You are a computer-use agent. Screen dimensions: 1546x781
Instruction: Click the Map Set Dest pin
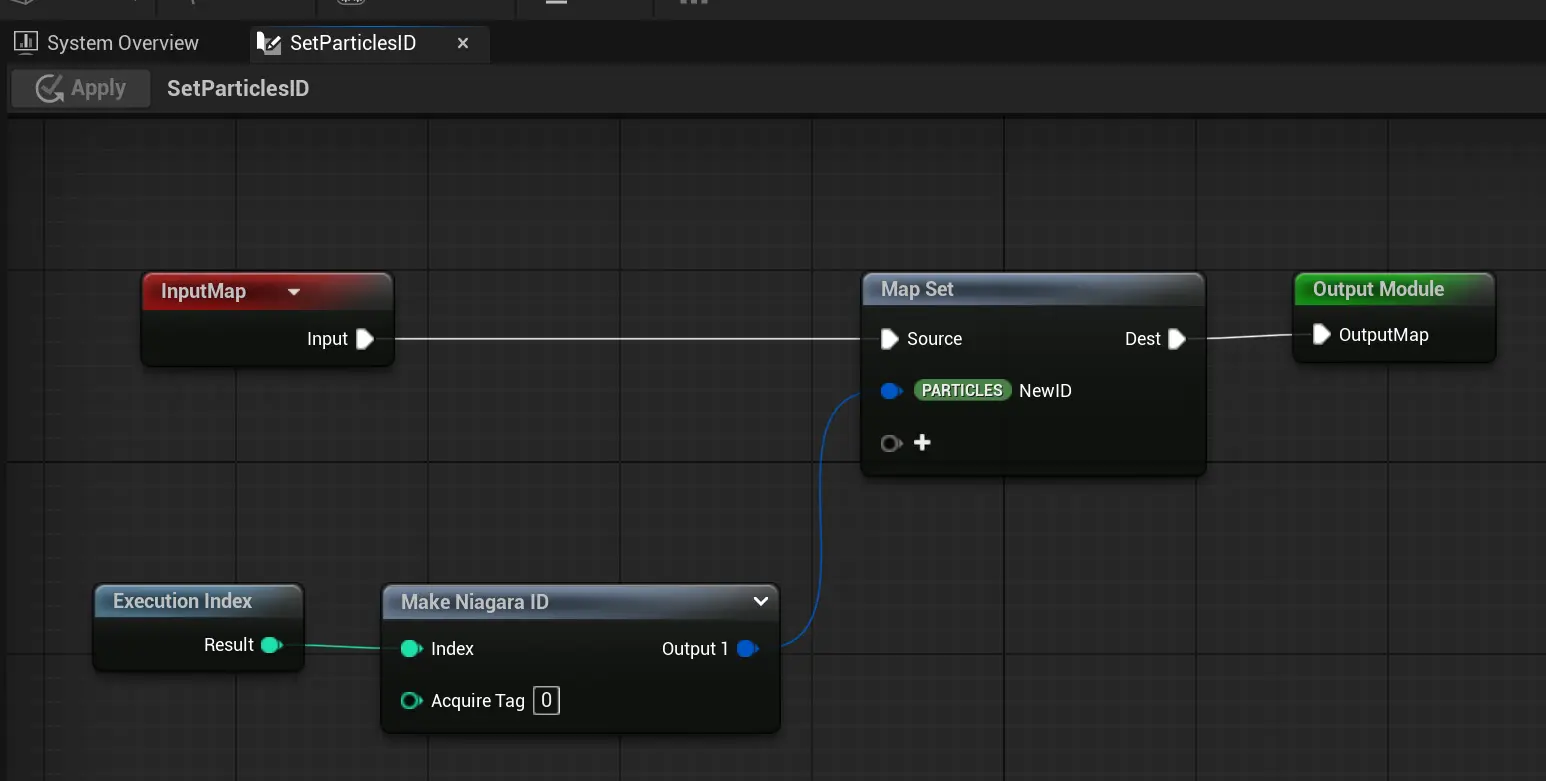point(1177,339)
